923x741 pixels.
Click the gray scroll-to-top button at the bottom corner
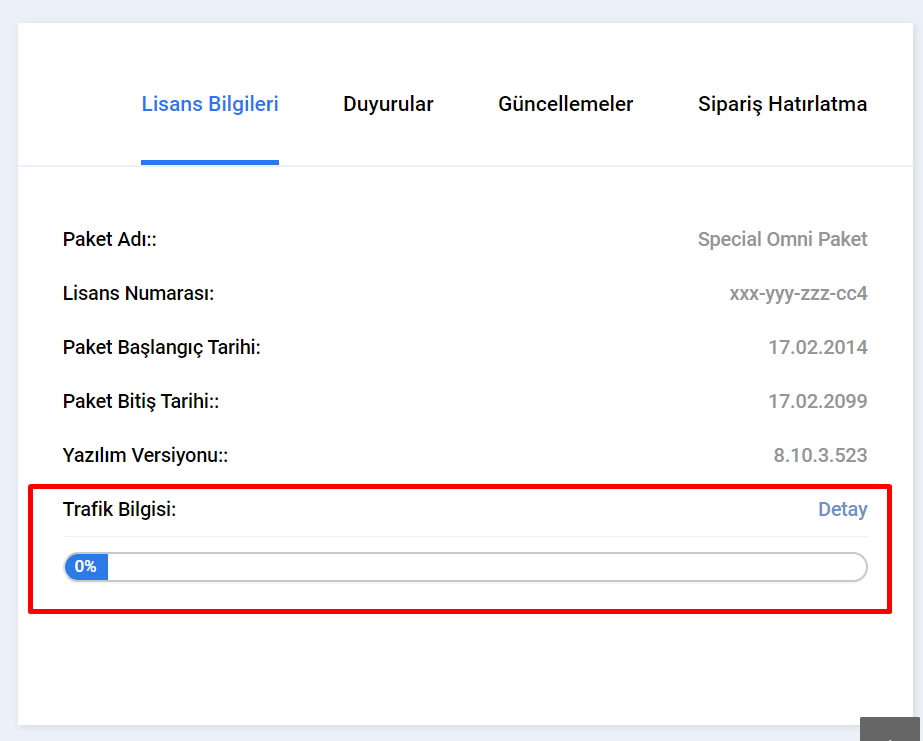[x=889, y=729]
